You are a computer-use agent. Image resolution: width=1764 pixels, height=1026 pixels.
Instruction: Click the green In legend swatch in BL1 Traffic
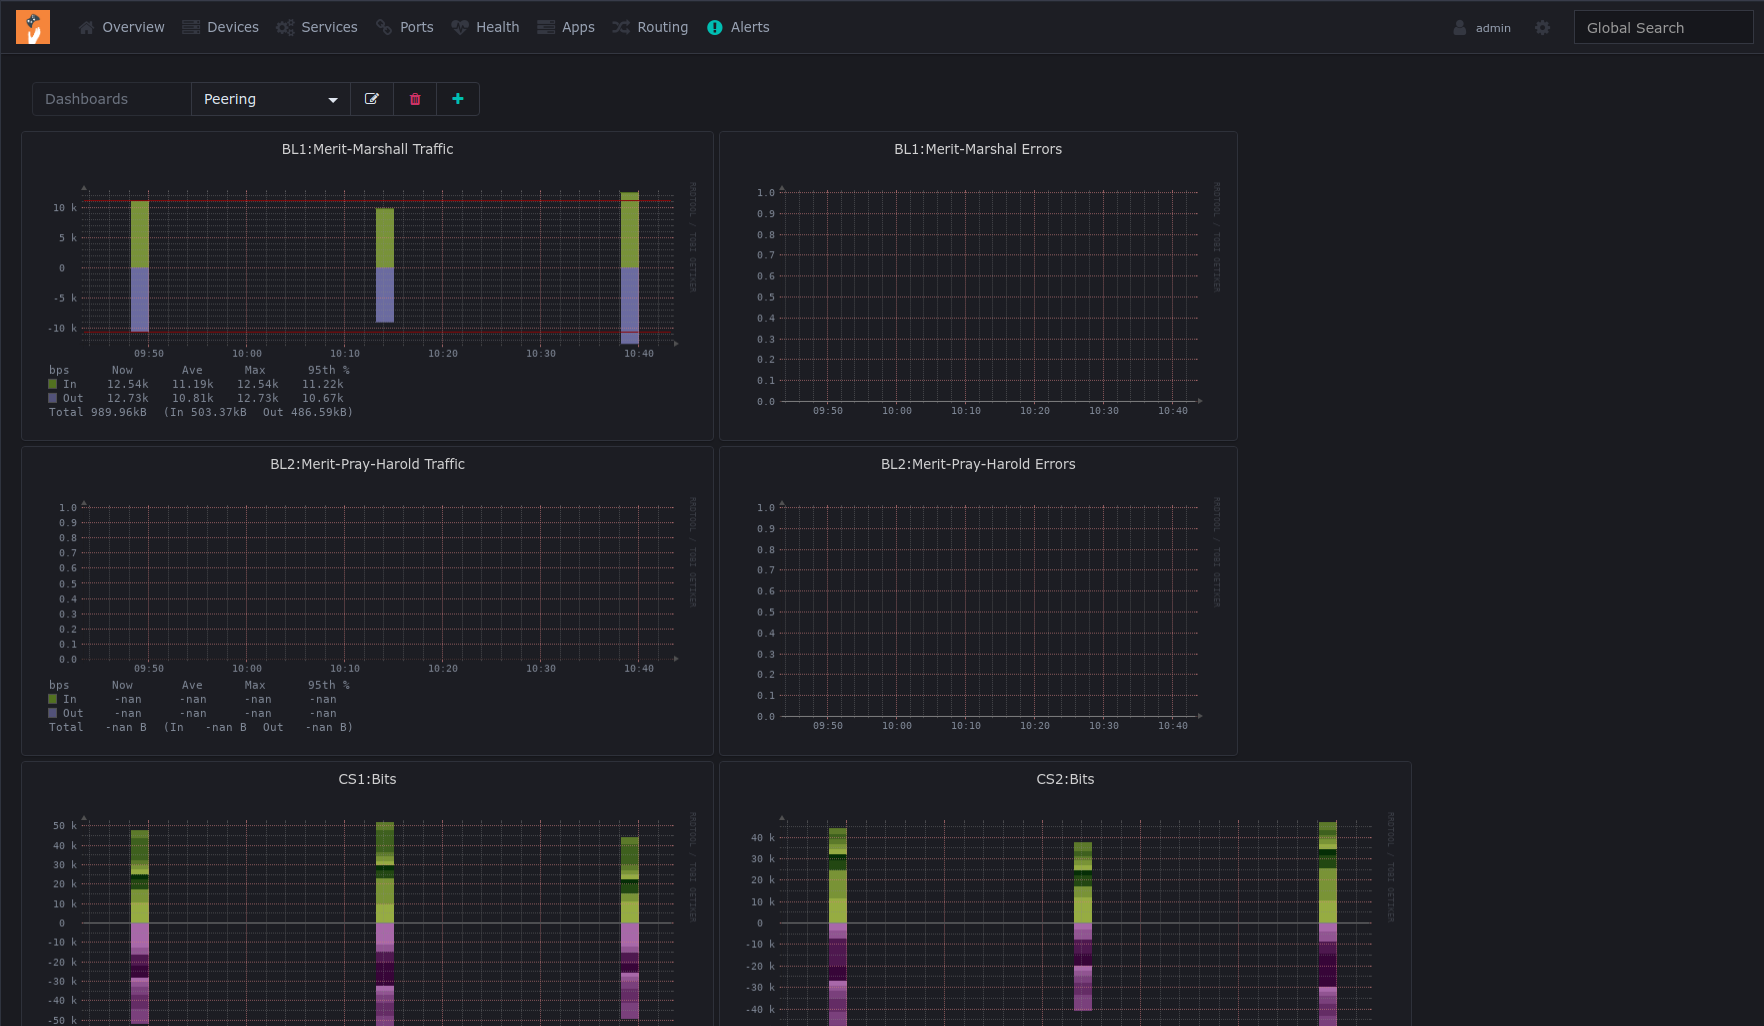53,384
